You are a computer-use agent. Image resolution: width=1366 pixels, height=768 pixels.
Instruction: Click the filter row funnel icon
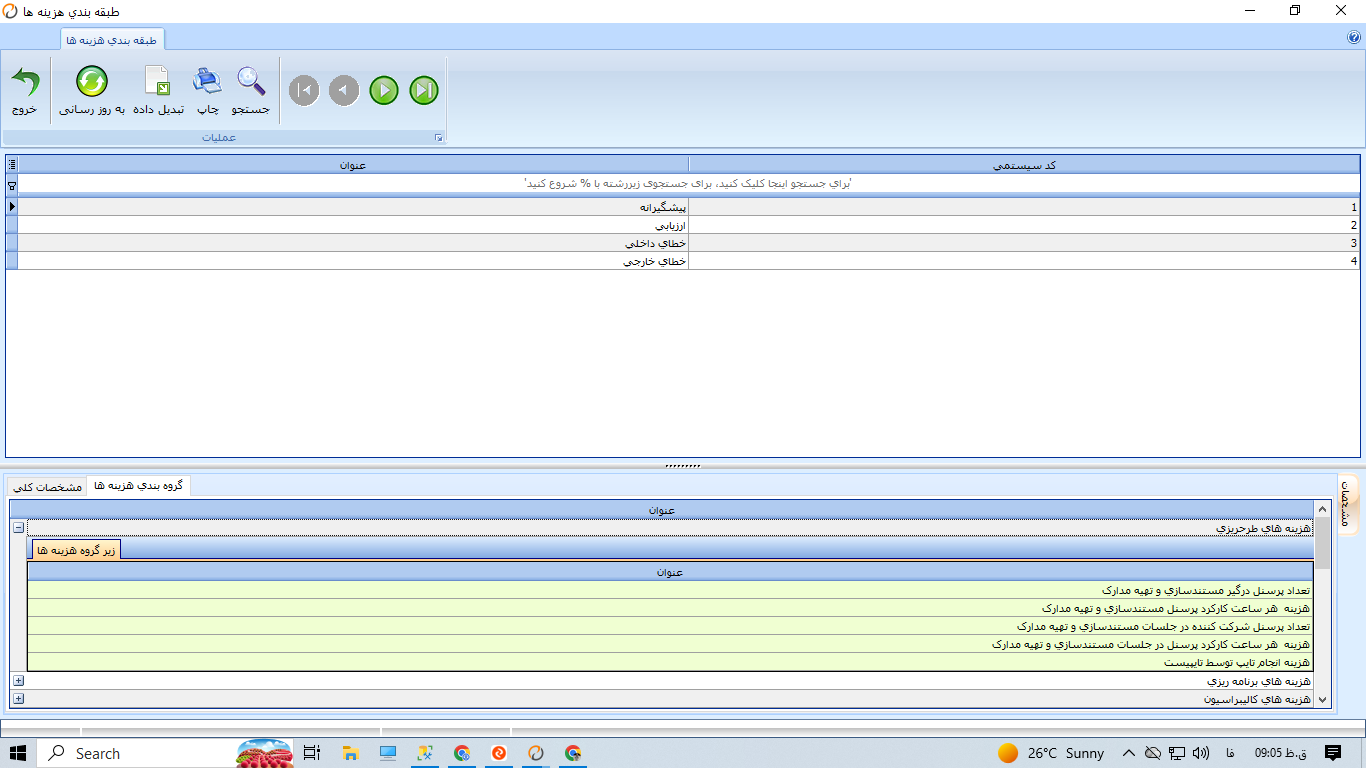(12, 184)
